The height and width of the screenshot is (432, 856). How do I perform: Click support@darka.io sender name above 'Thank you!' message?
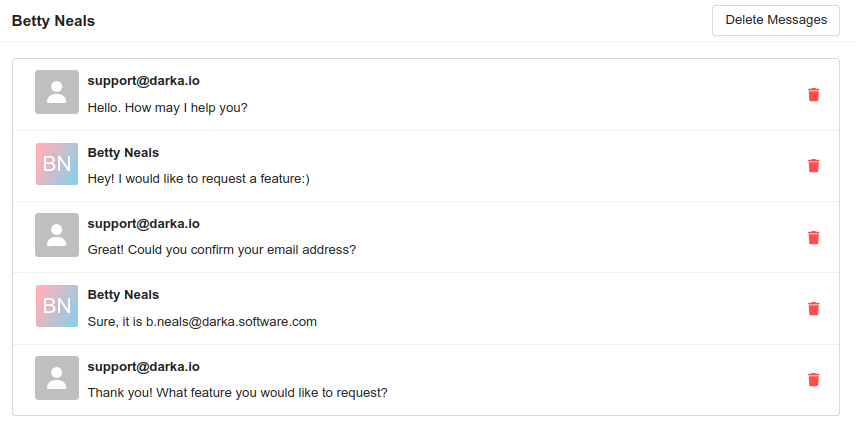click(x=143, y=366)
